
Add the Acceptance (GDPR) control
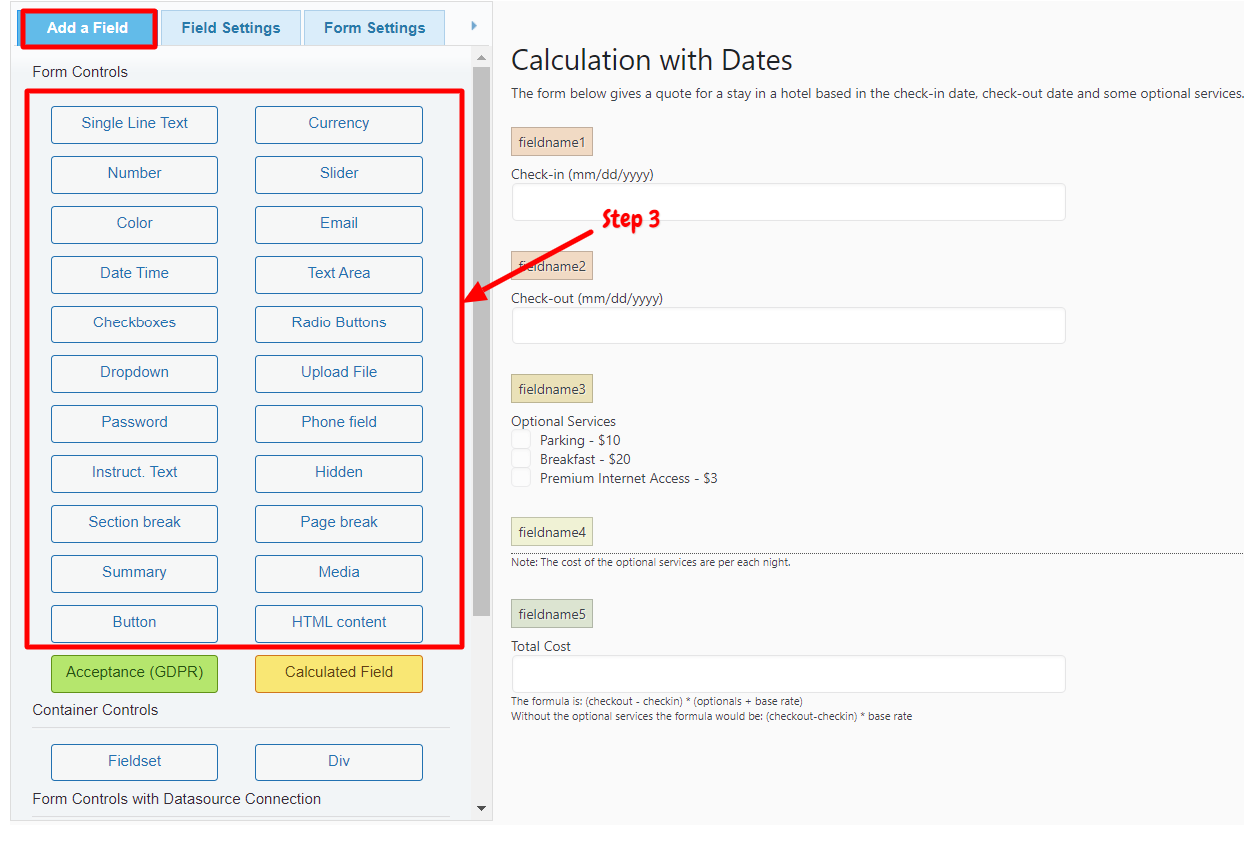coord(134,673)
